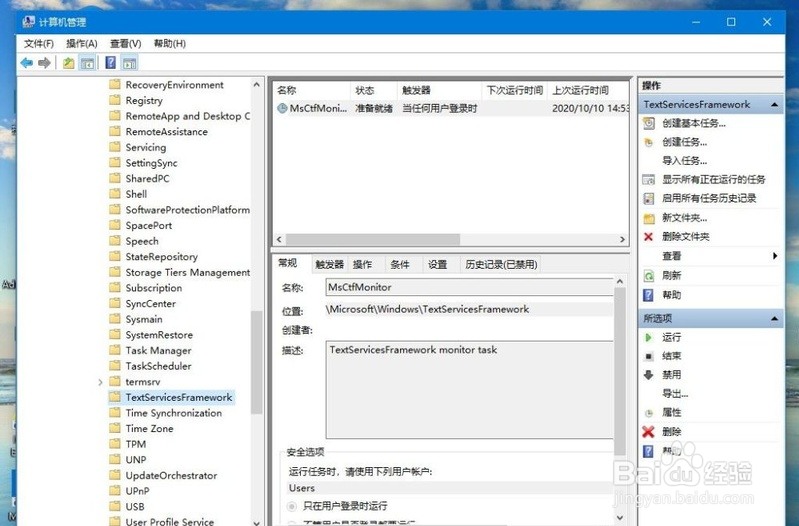Open the 查看 submenu arrow
This screenshot has width=799, height=526.
(775, 256)
